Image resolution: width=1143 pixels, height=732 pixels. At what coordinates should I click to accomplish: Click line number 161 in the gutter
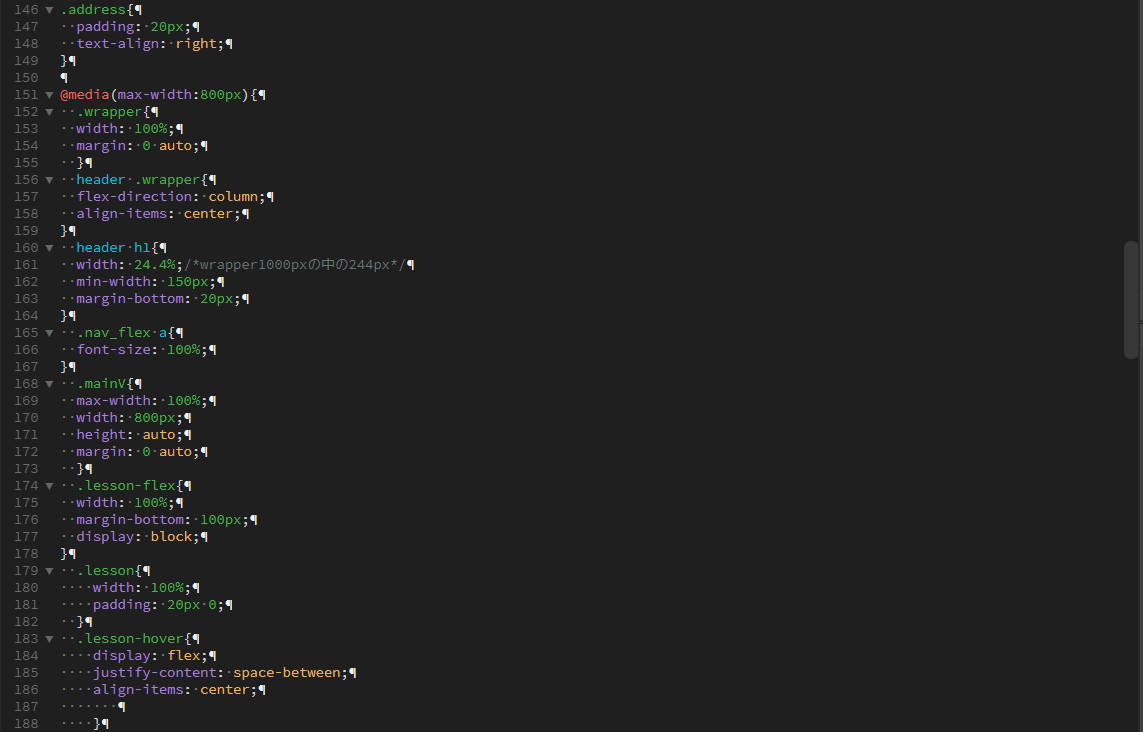pos(26,265)
